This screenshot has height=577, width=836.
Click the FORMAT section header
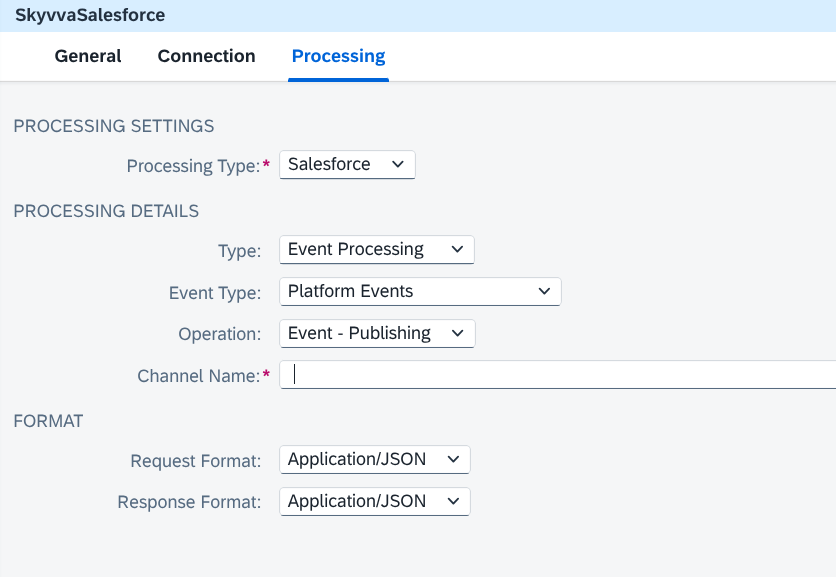[49, 421]
